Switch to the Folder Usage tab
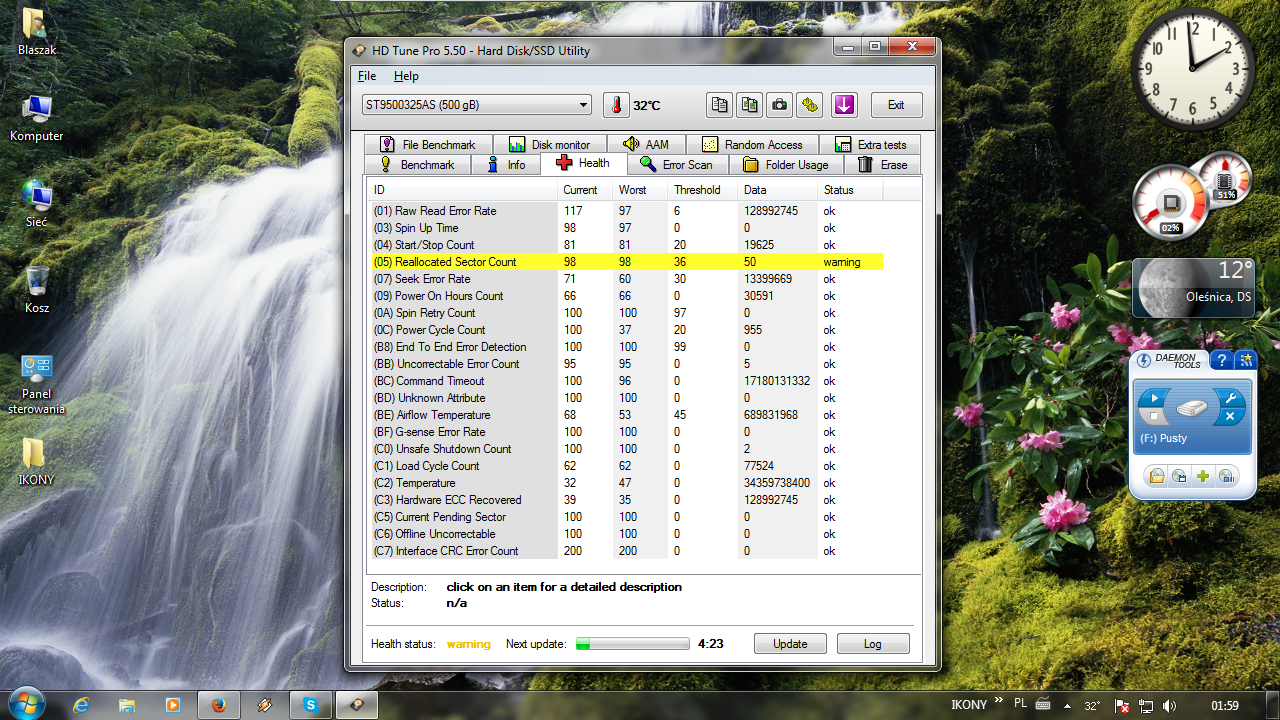Screen dimensions: 1280x720 pos(786,165)
